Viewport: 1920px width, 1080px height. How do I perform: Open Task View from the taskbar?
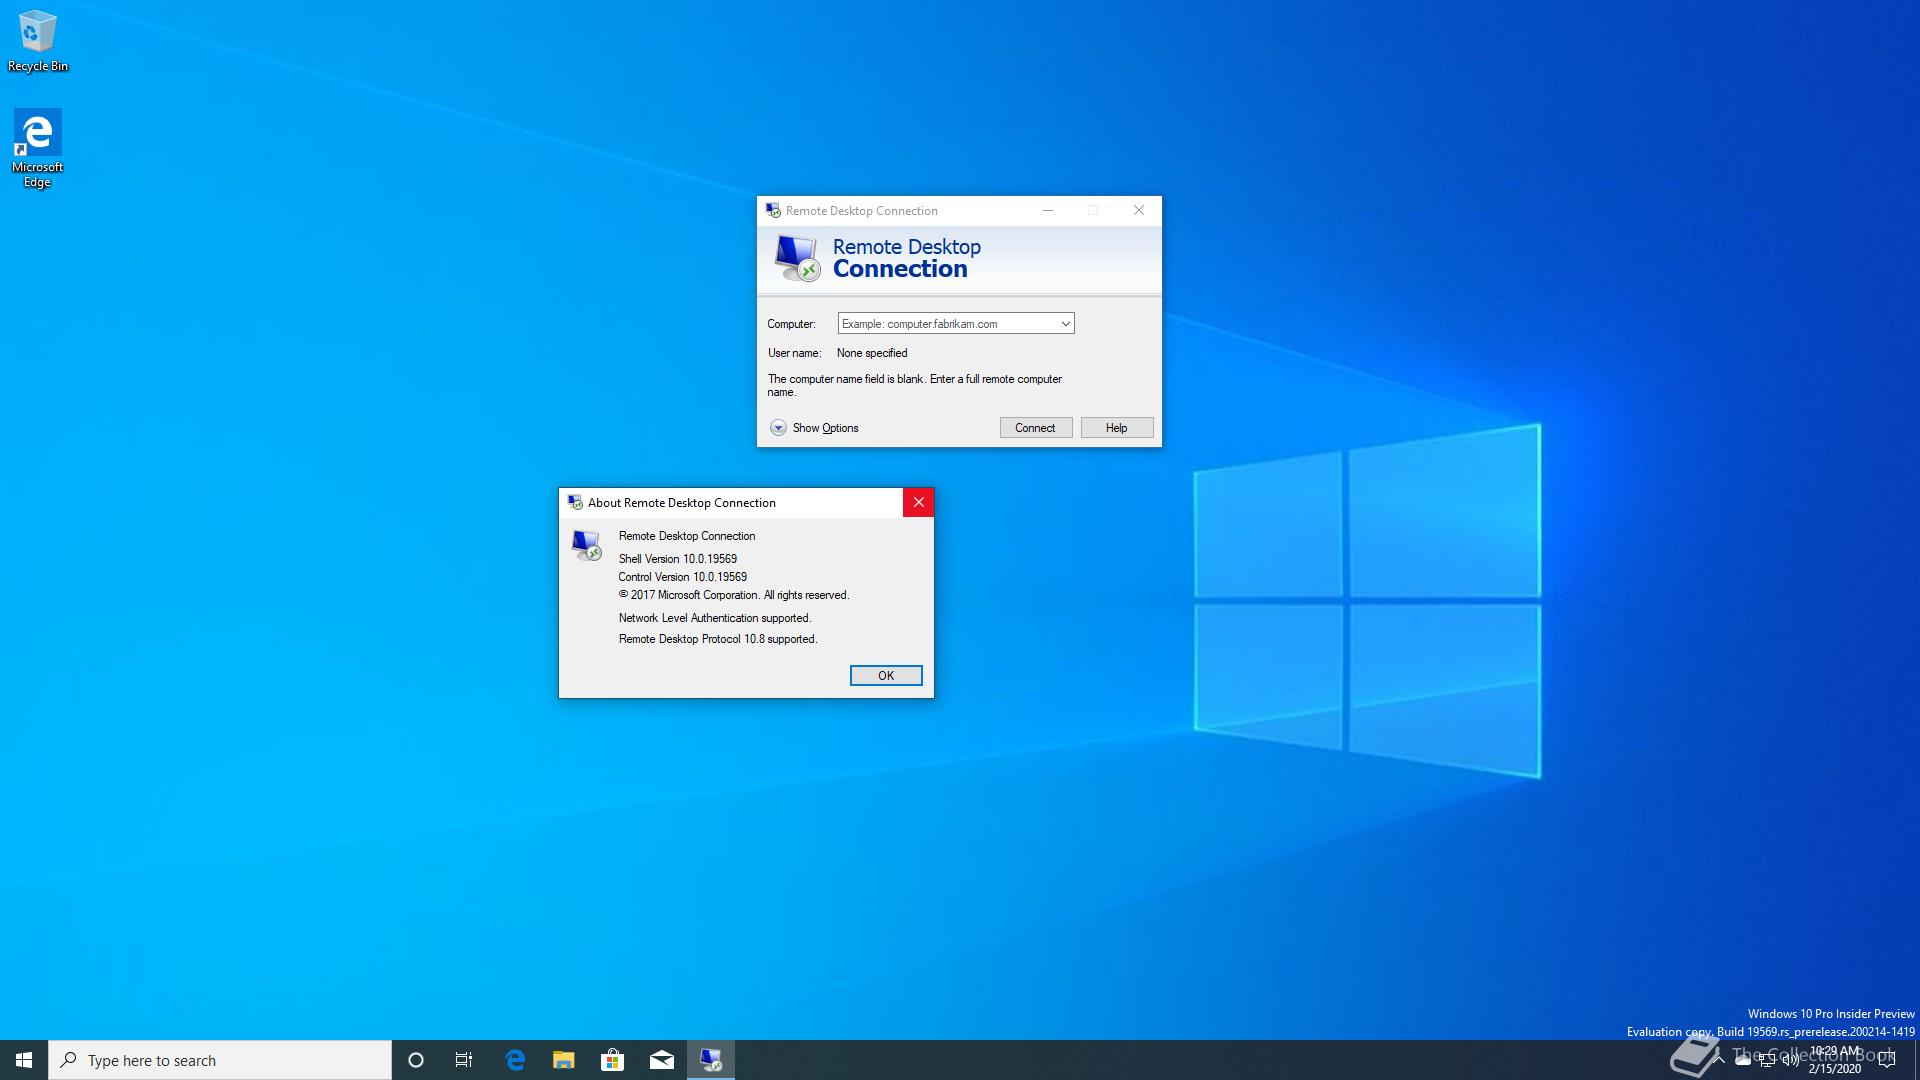tap(464, 1060)
